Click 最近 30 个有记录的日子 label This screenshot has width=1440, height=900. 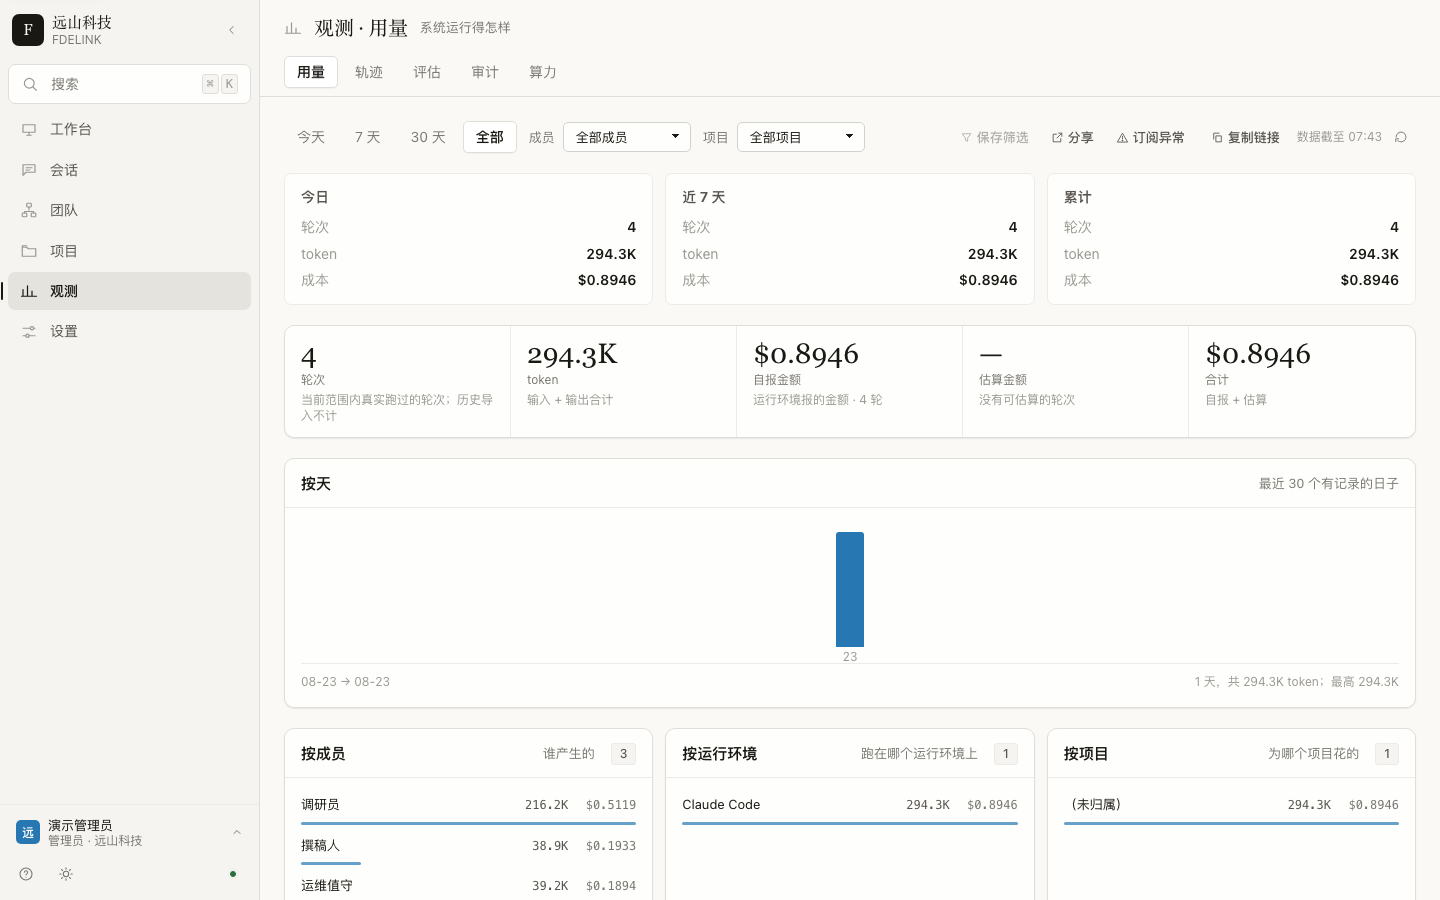(1328, 484)
